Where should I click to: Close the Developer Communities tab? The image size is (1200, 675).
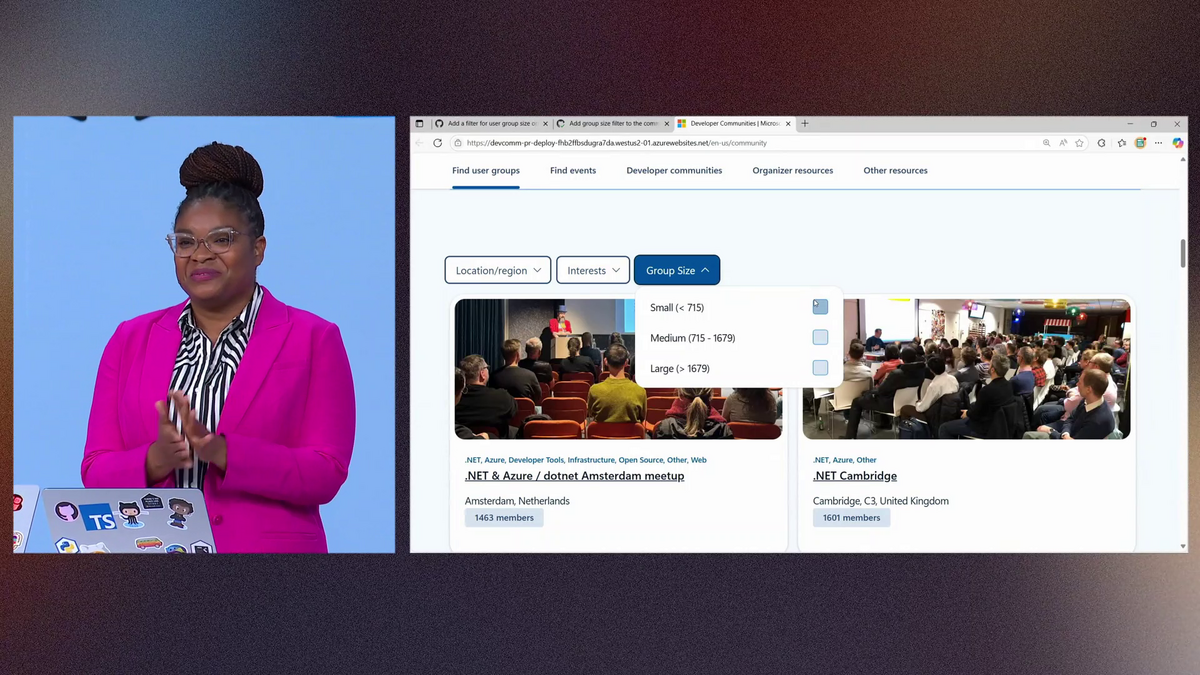(x=788, y=124)
